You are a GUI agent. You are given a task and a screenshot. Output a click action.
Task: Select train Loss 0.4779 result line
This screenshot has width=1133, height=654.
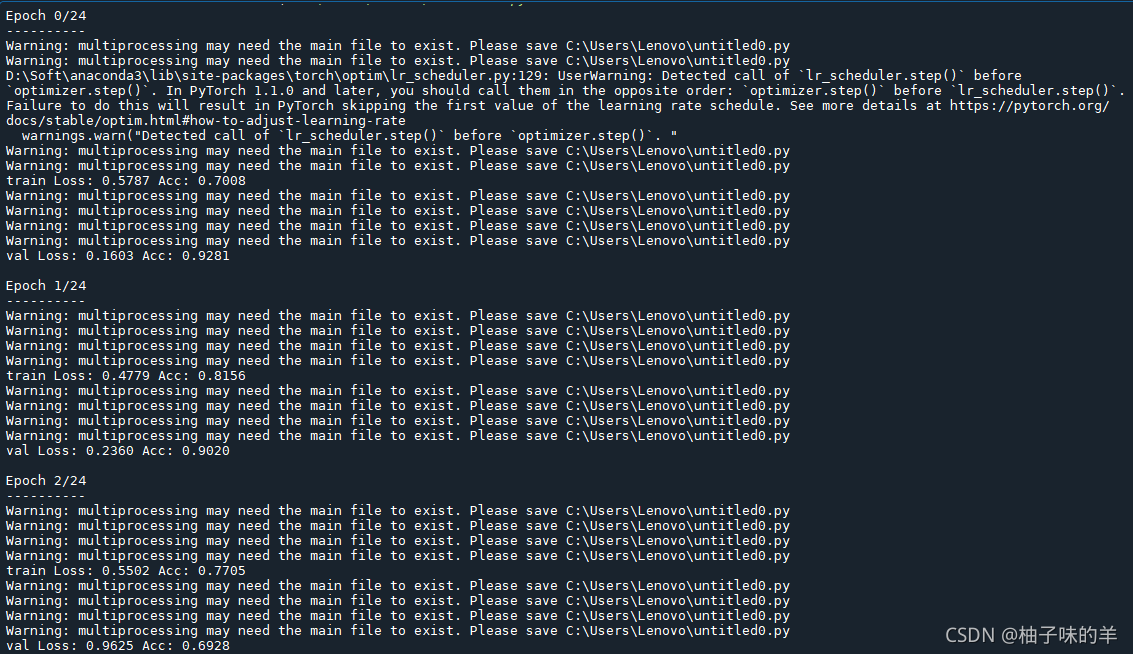point(125,376)
